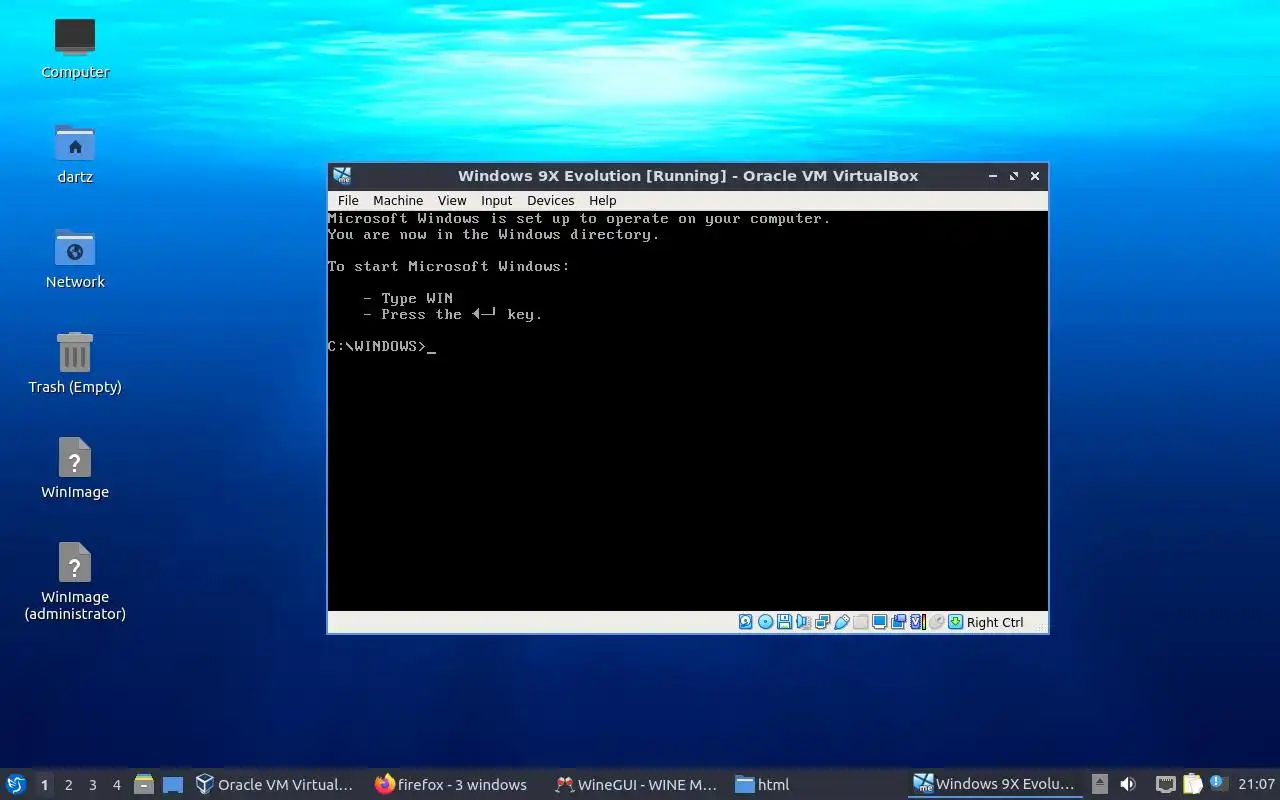The width and height of the screenshot is (1280, 800).
Task: Select the WinImage (administrator) desktop shortcut
Action: 75,581
